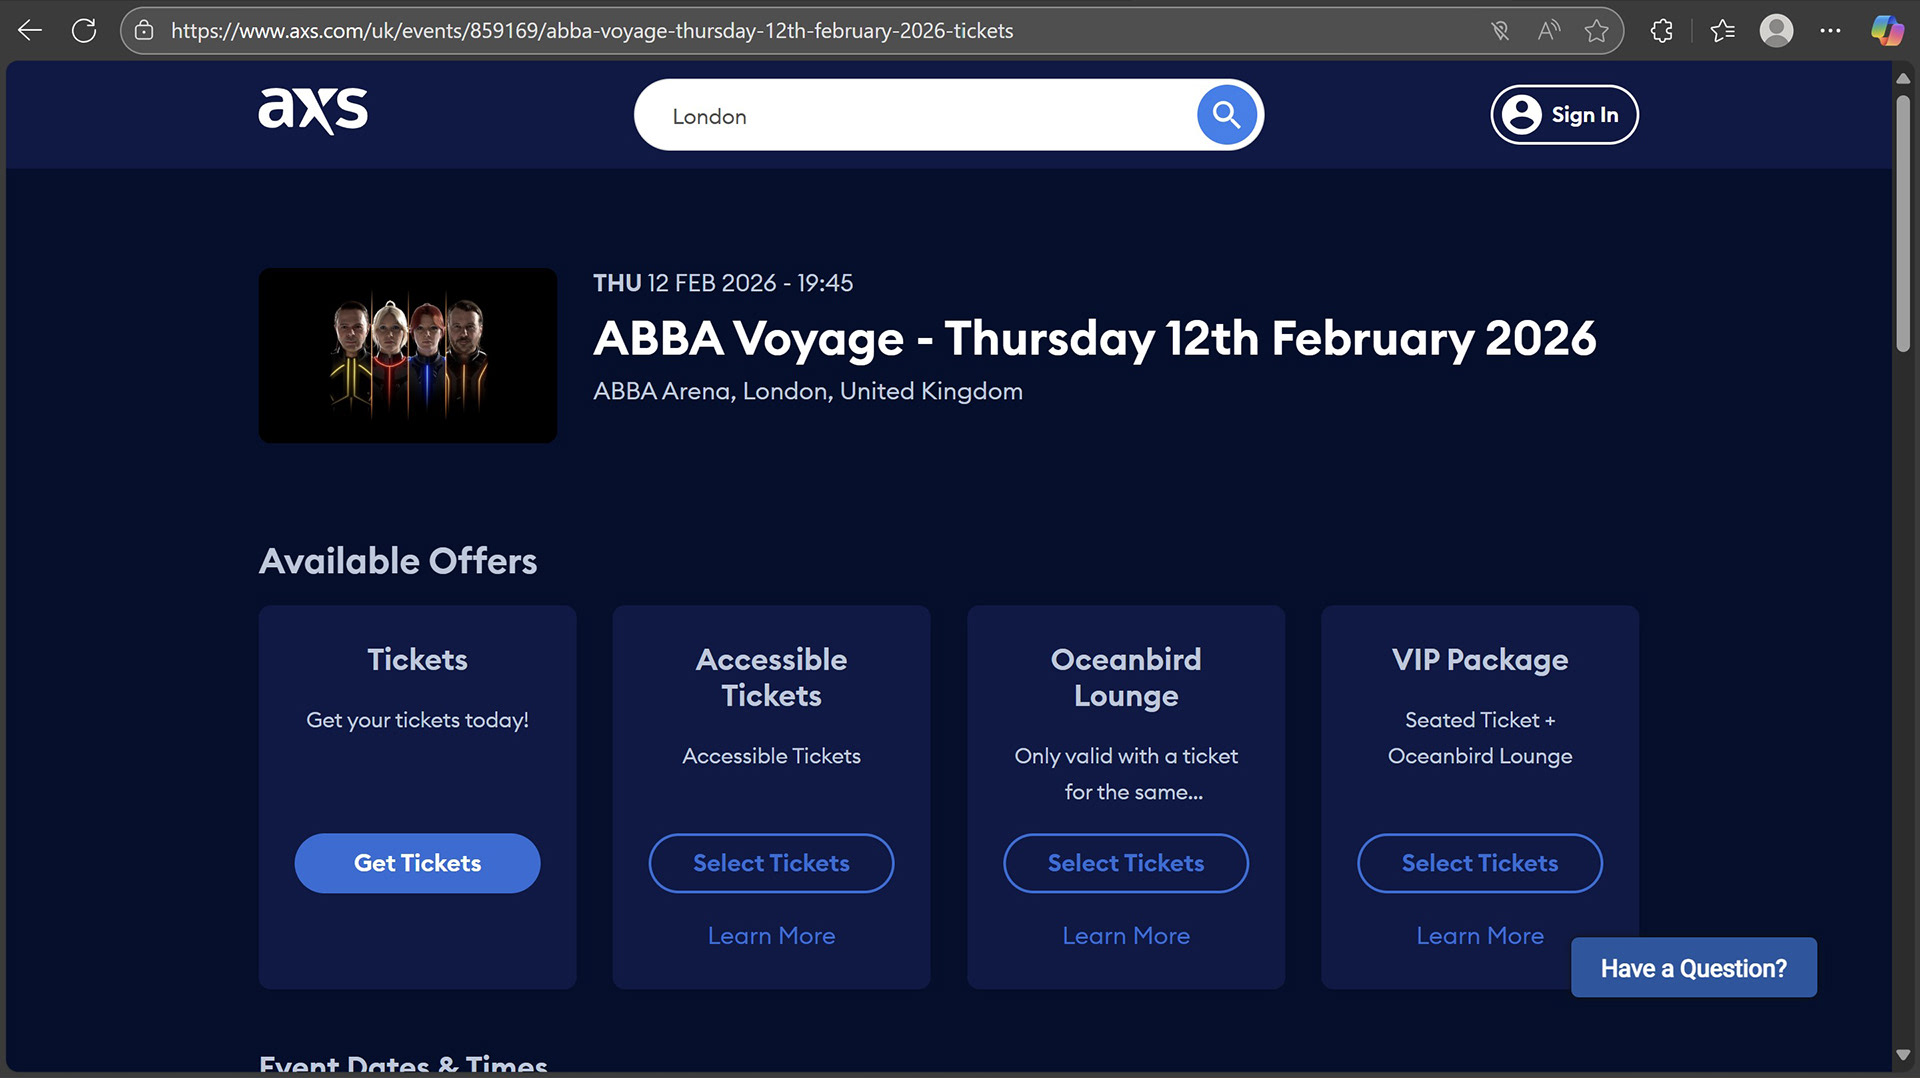
Task: Open browser settings and more menu
Action: (x=1831, y=30)
